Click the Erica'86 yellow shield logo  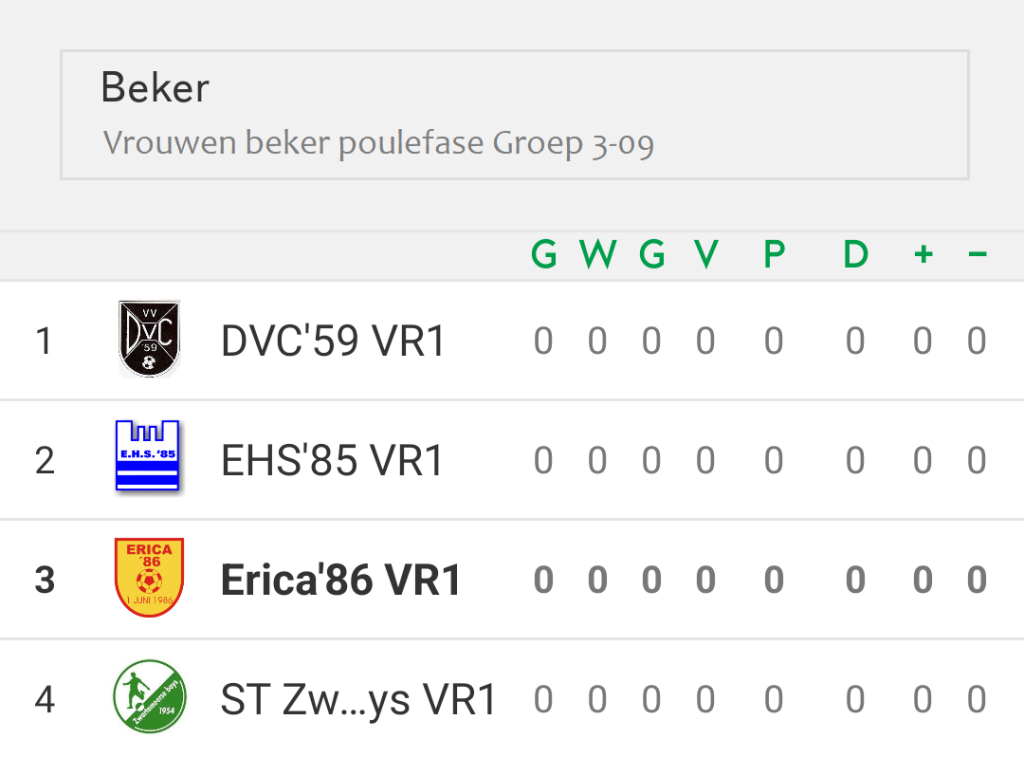pyautogui.click(x=149, y=577)
